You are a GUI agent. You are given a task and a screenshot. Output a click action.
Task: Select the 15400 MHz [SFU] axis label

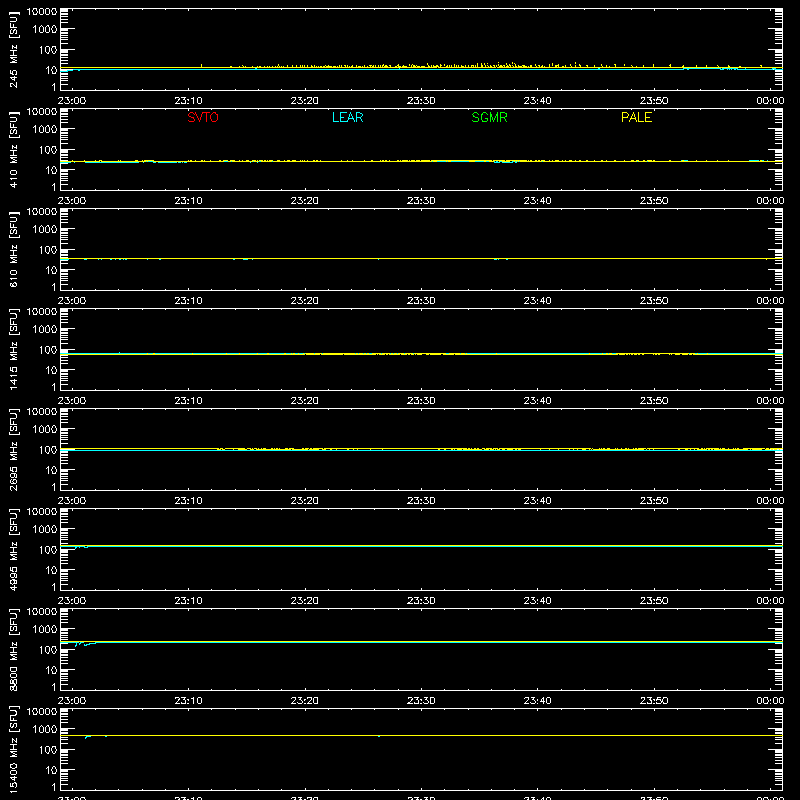click(x=13, y=749)
